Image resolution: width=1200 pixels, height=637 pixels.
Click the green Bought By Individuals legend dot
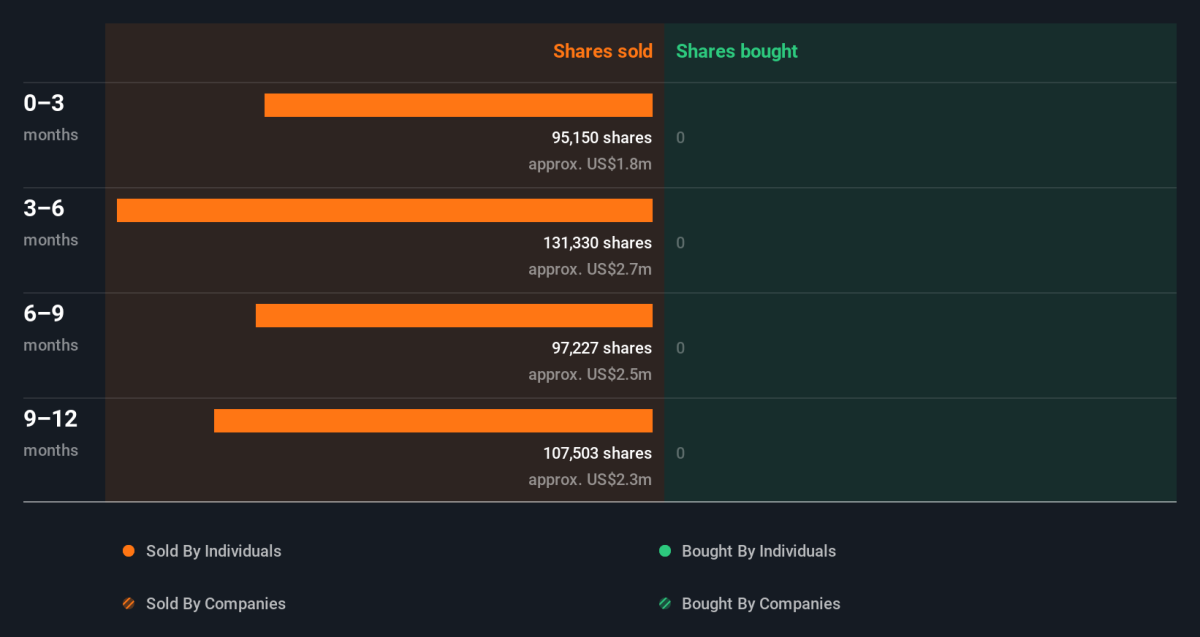coord(665,551)
